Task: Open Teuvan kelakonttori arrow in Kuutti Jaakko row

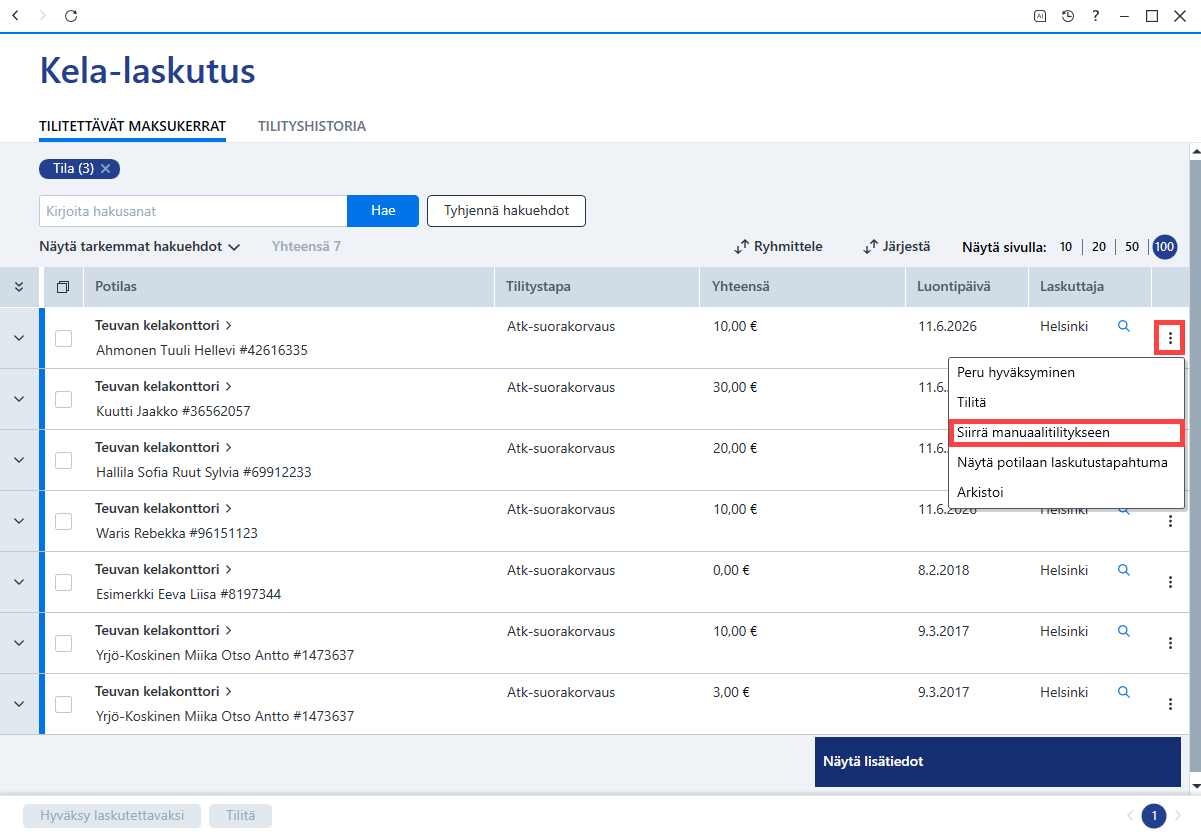Action: (x=228, y=386)
